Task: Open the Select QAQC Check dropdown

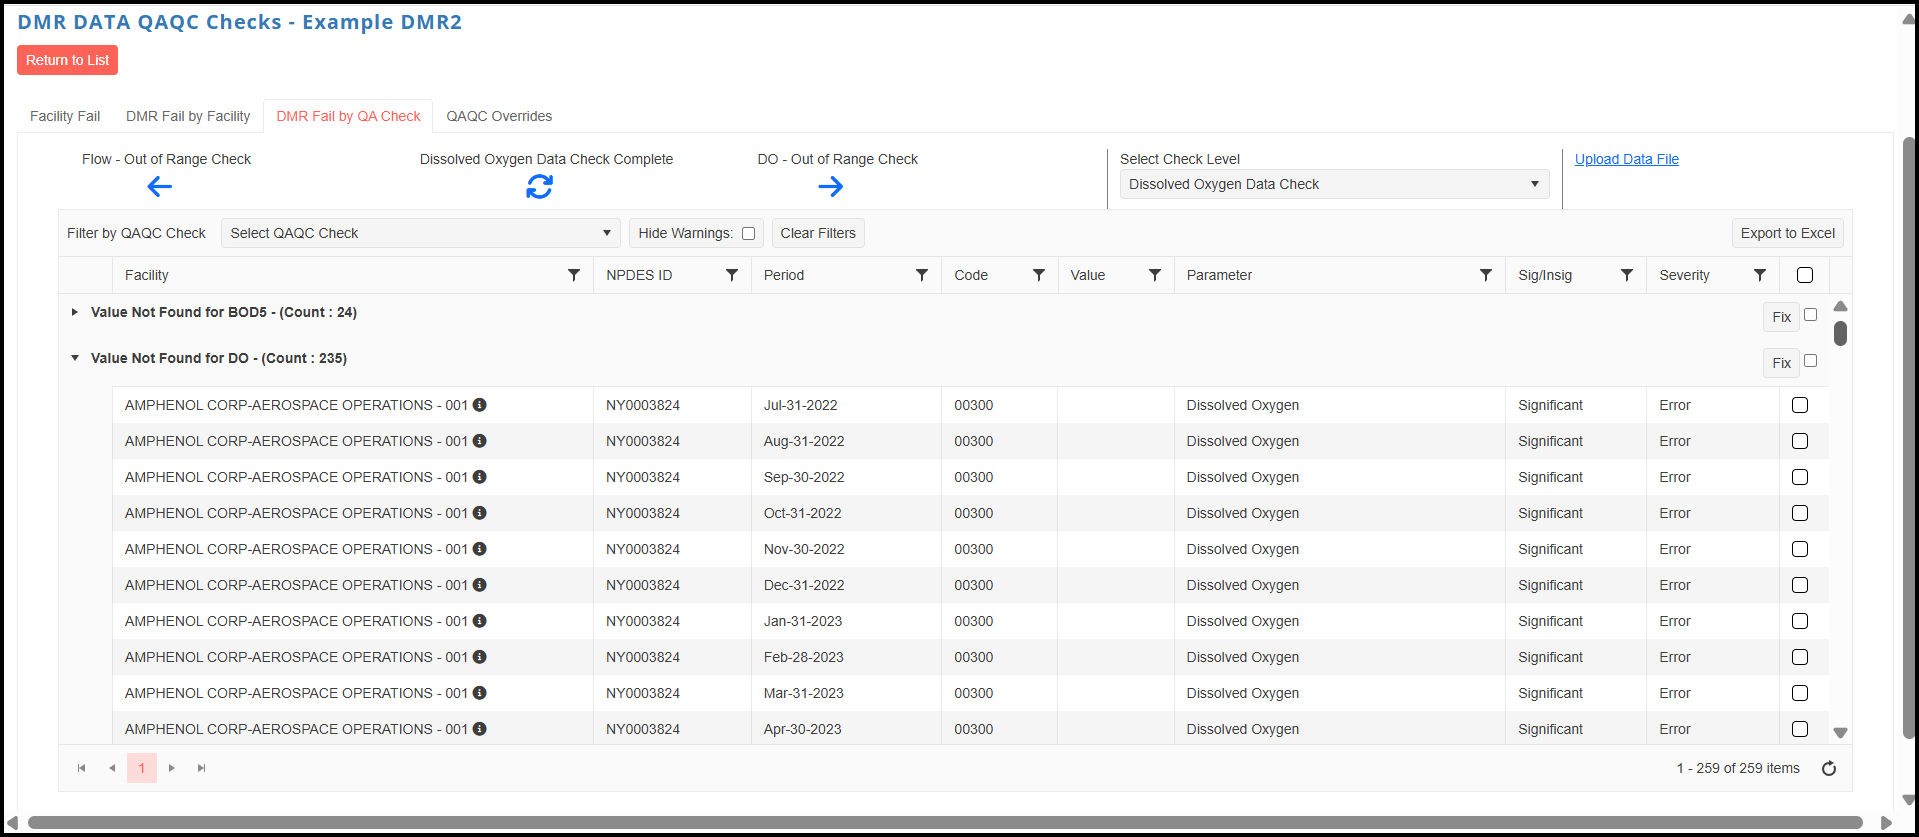Action: point(420,233)
